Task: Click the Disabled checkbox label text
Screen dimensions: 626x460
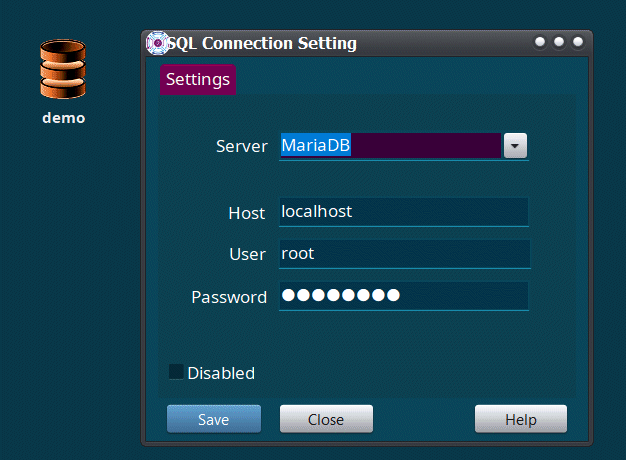Action: (221, 373)
